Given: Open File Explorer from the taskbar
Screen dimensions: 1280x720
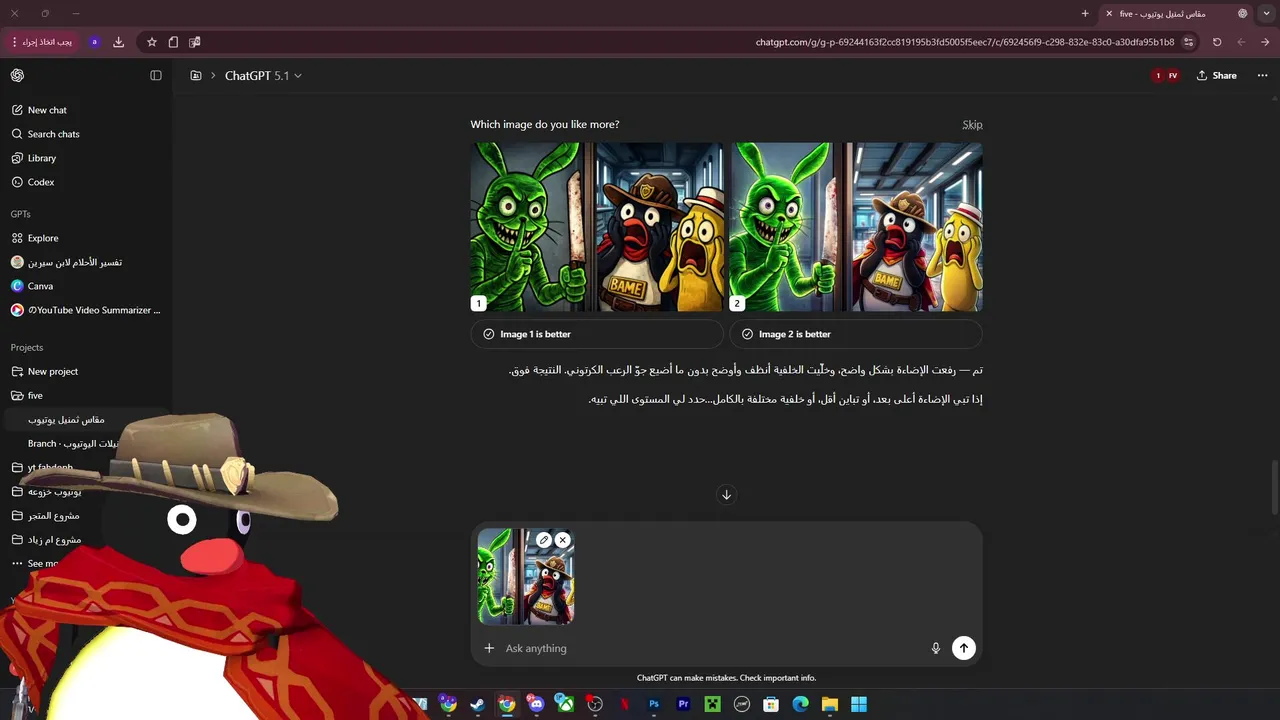Looking at the screenshot, I should (830, 704).
